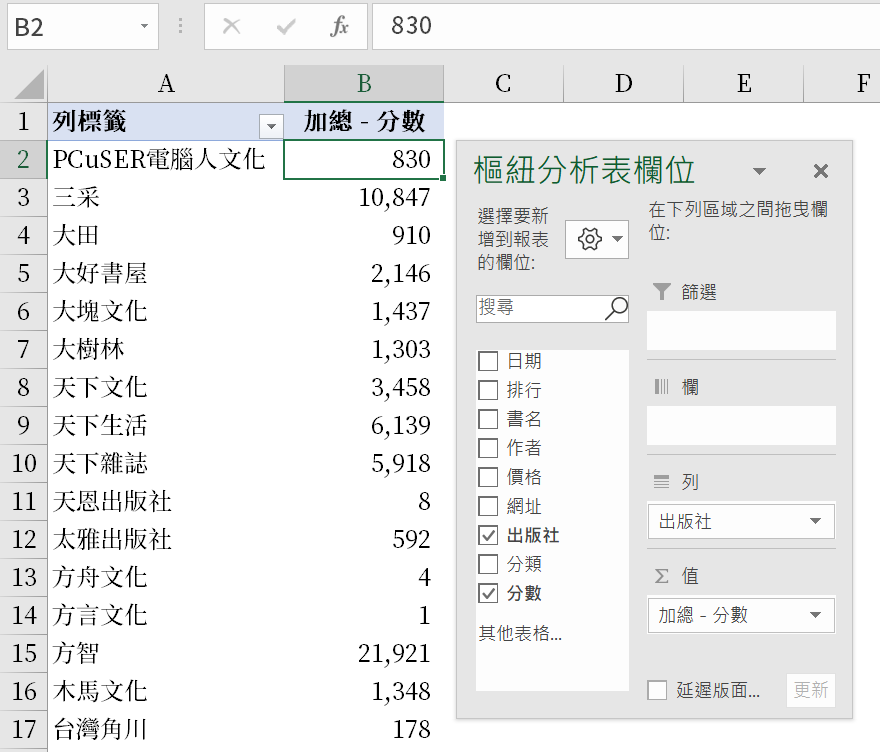Select cell with 三采

[x=166, y=198]
